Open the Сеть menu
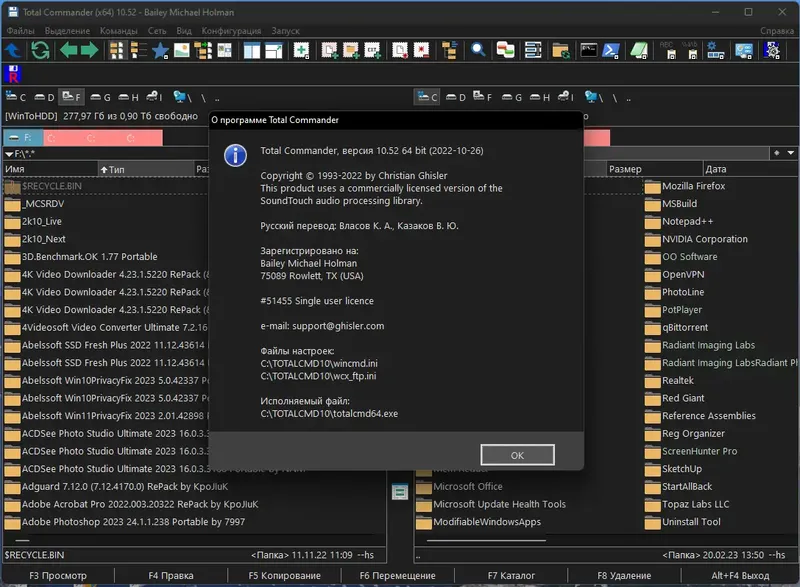Screen dimensions: 800x587 (x=157, y=30)
